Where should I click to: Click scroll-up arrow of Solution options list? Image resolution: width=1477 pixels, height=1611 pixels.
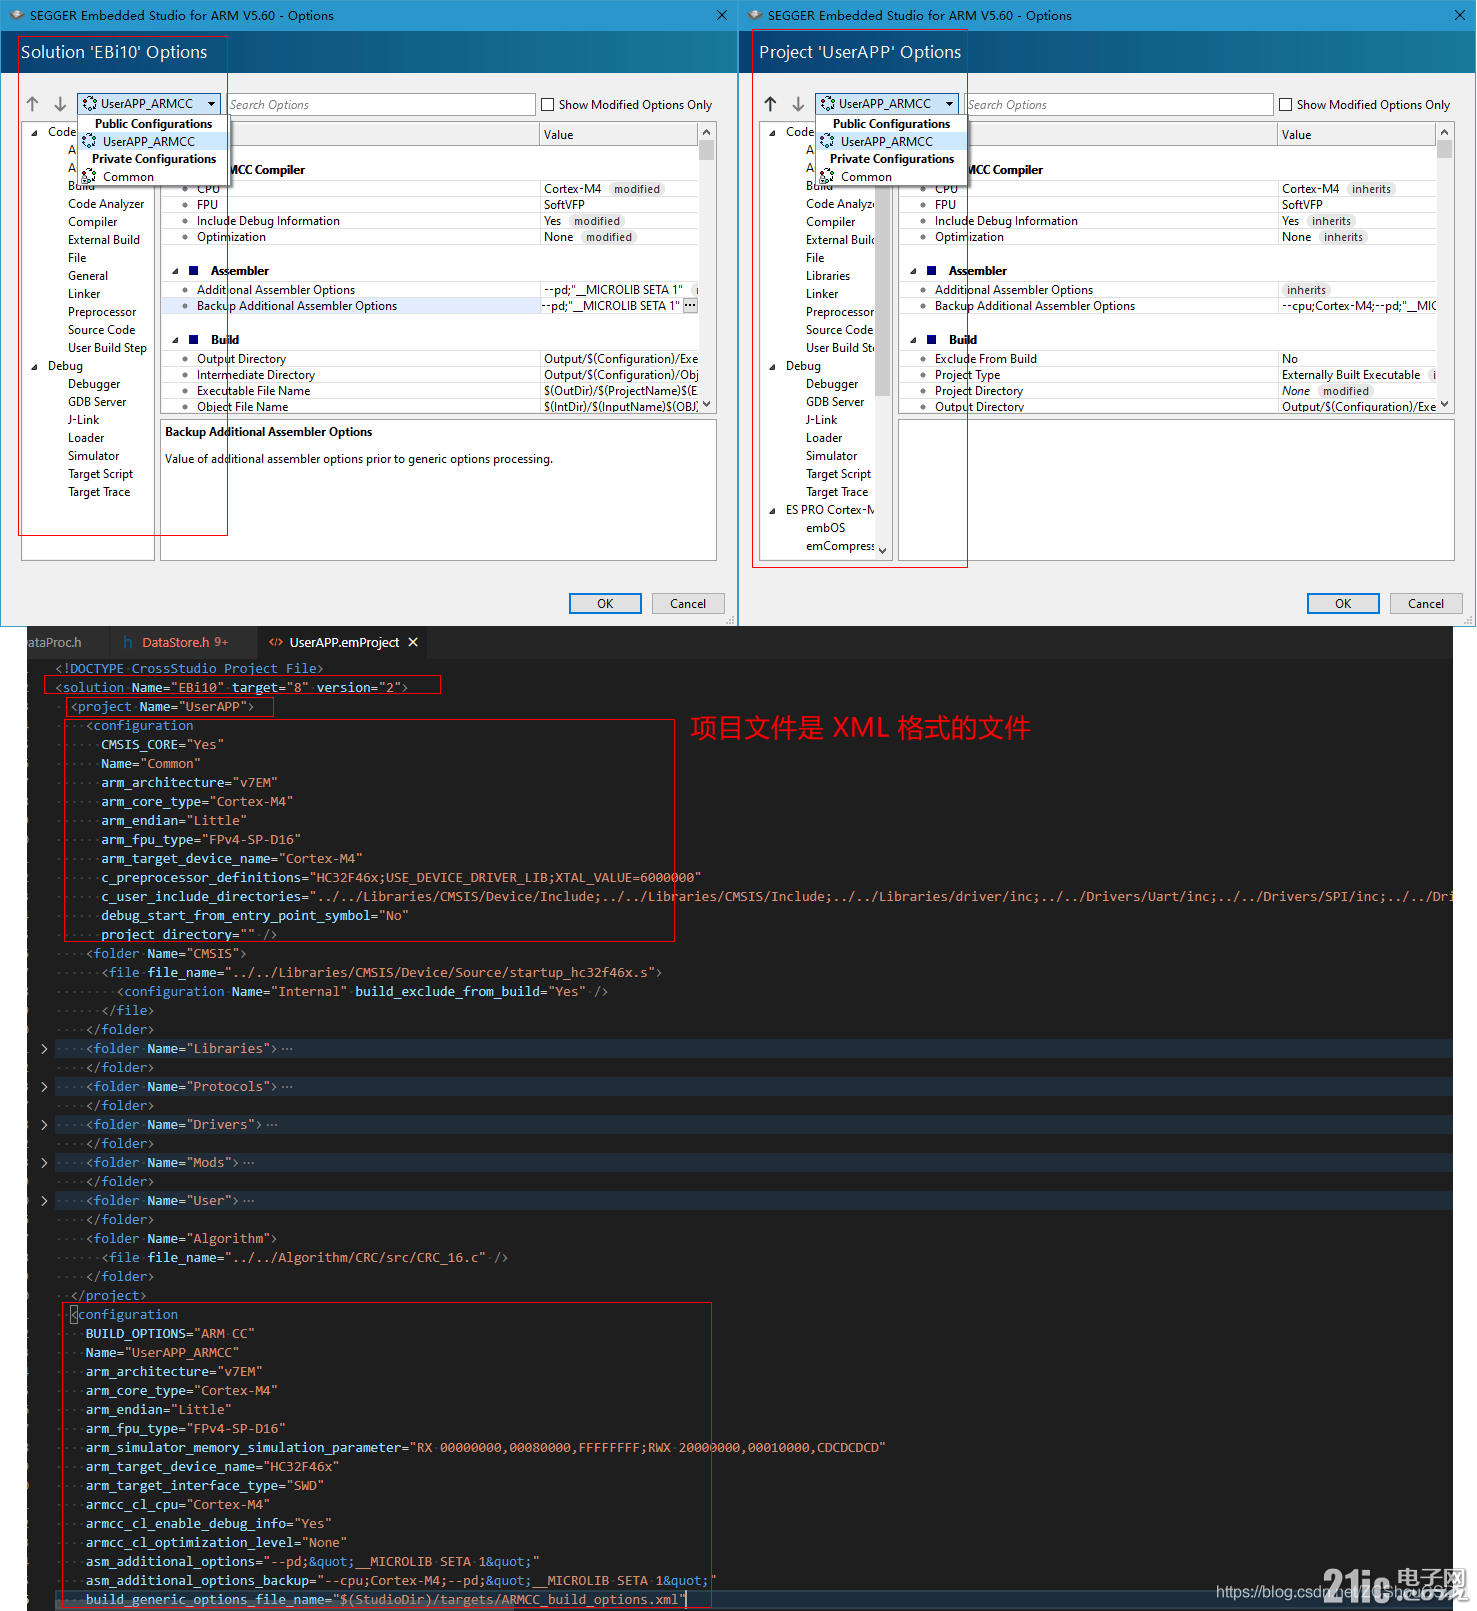tap(707, 132)
